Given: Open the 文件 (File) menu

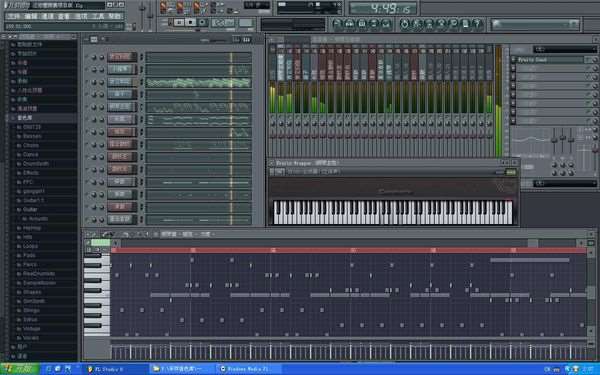Looking at the screenshot, I should point(13,16).
